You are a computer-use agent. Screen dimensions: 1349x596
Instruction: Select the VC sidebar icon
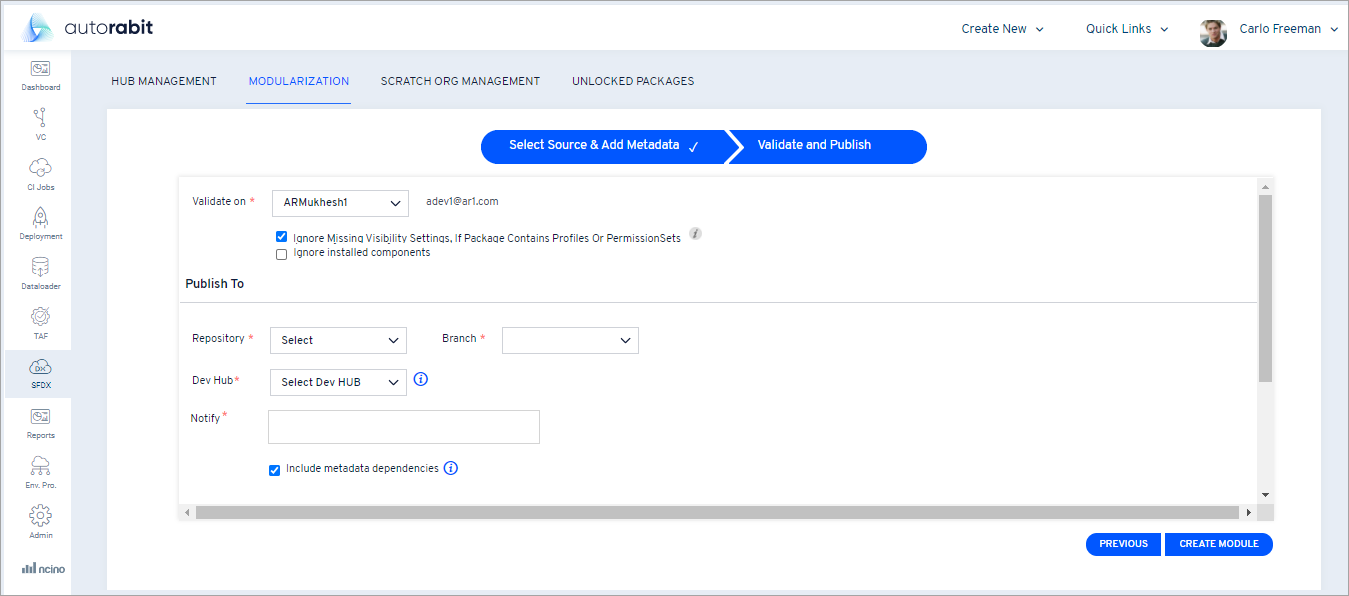[x=40, y=123]
